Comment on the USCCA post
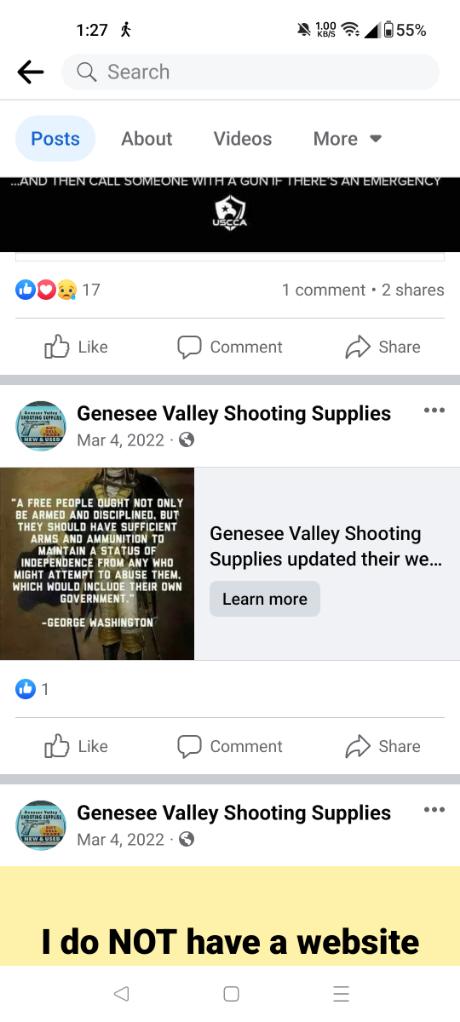Image resolution: width=460 pixels, height=1022 pixels. click(230, 347)
